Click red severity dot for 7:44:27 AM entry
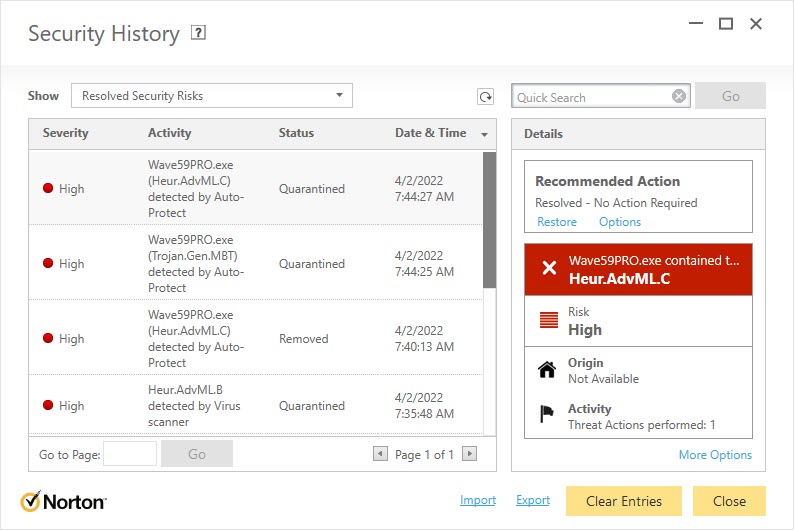The height and width of the screenshot is (530, 794). (48, 188)
